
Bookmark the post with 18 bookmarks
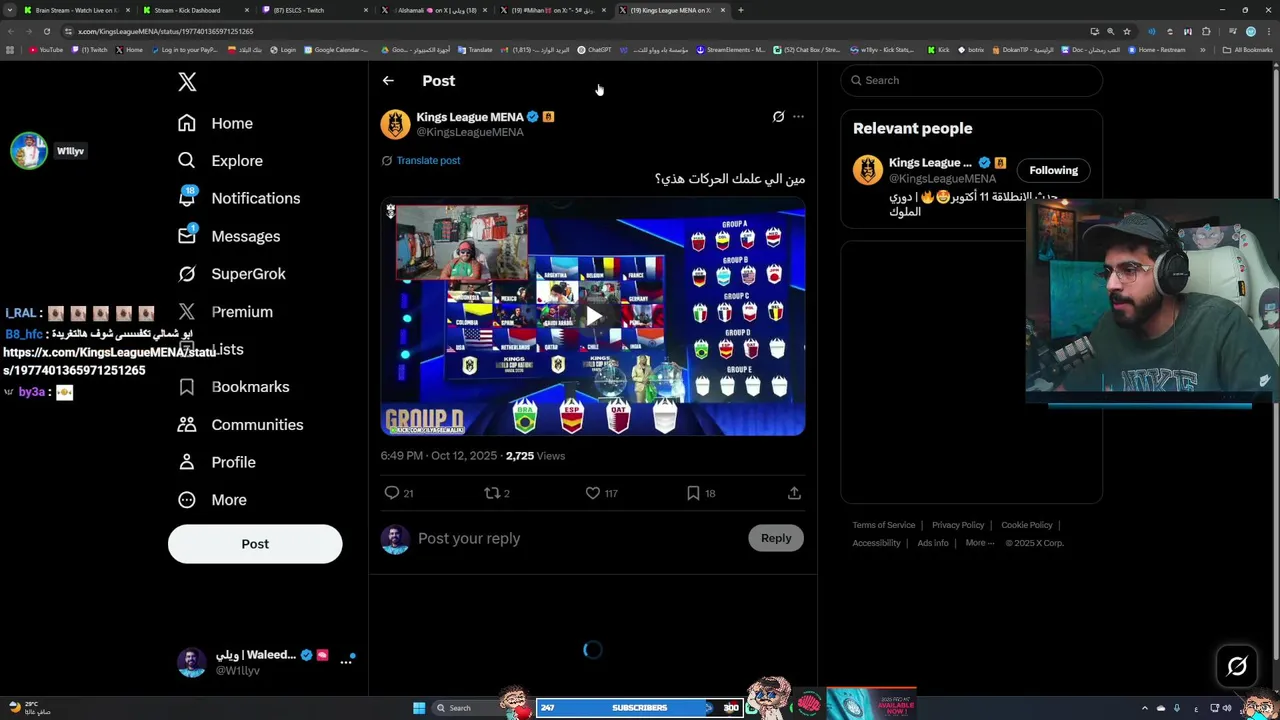701,493
